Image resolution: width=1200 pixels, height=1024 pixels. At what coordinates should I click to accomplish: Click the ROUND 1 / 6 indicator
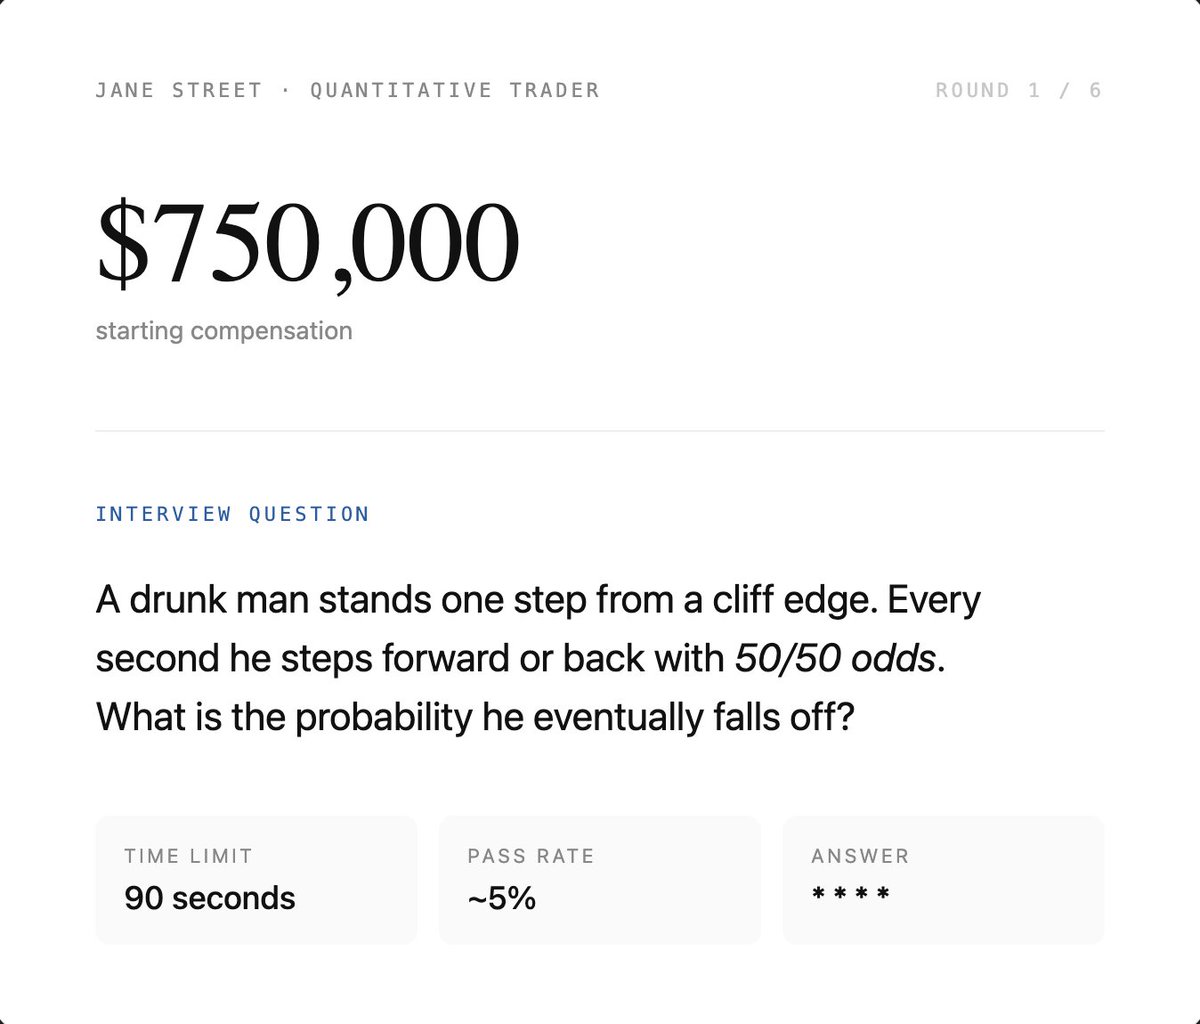(x=1019, y=90)
